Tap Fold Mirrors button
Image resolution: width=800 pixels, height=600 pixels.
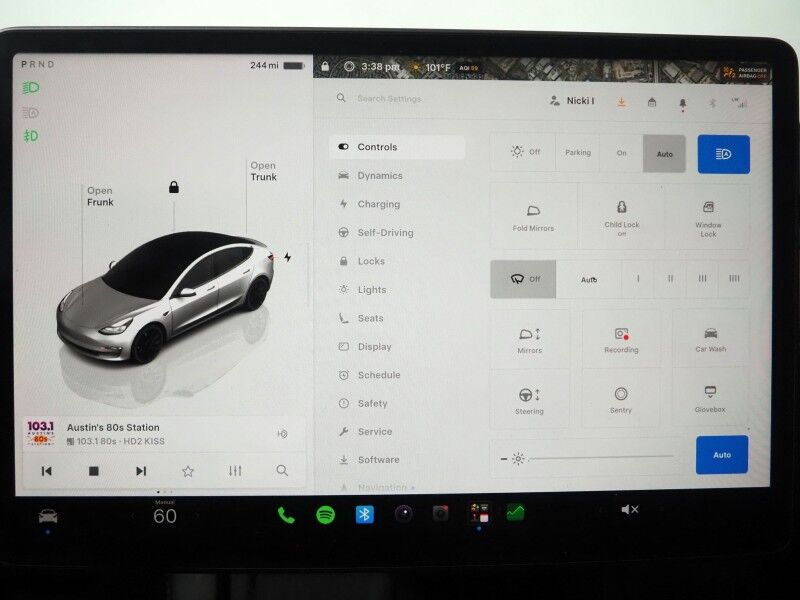[x=533, y=217]
